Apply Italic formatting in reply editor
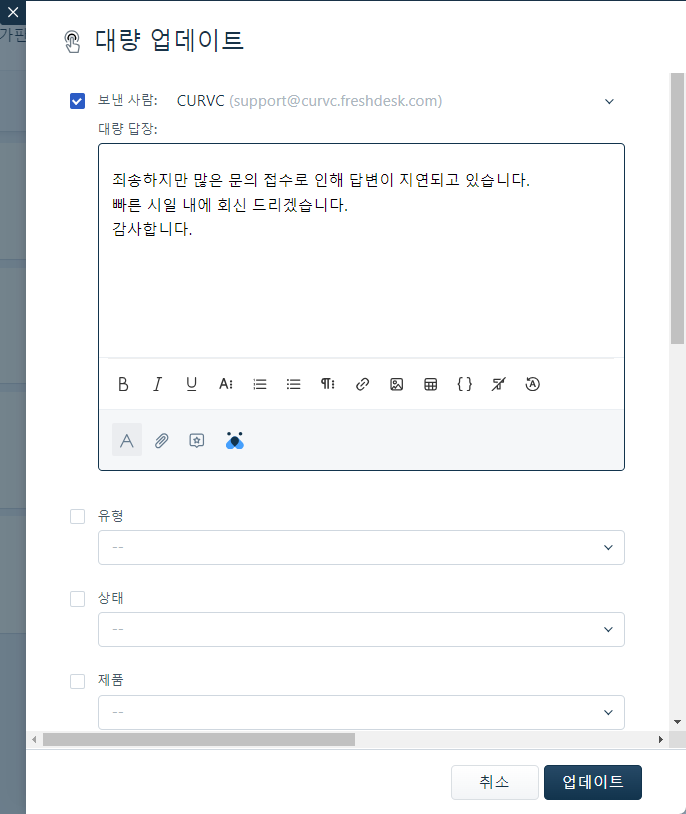 tap(157, 384)
